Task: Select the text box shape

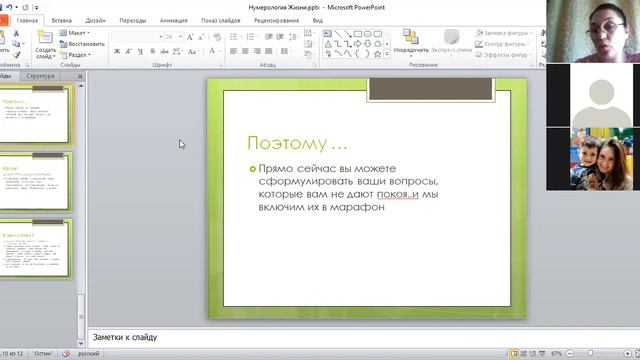Action: [x=327, y=34]
